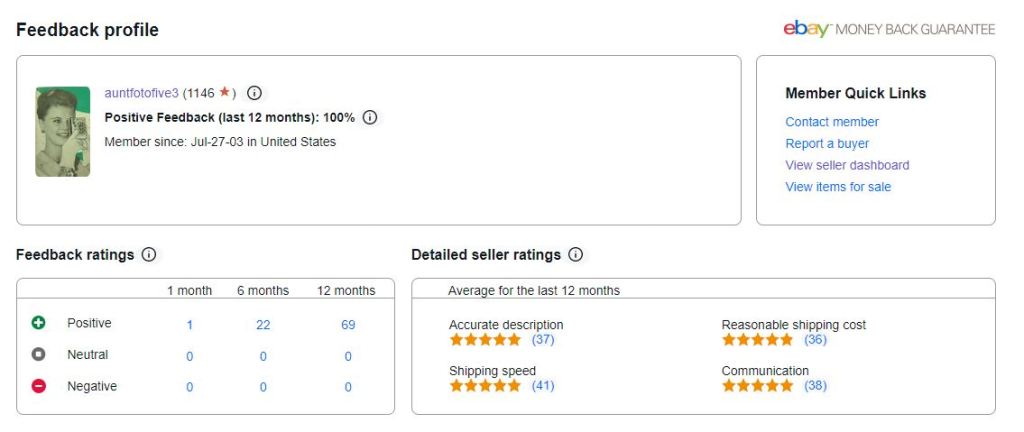The width and height of the screenshot is (1024, 432).
Task: Click the Shipping speed star rating
Action: [485, 386]
